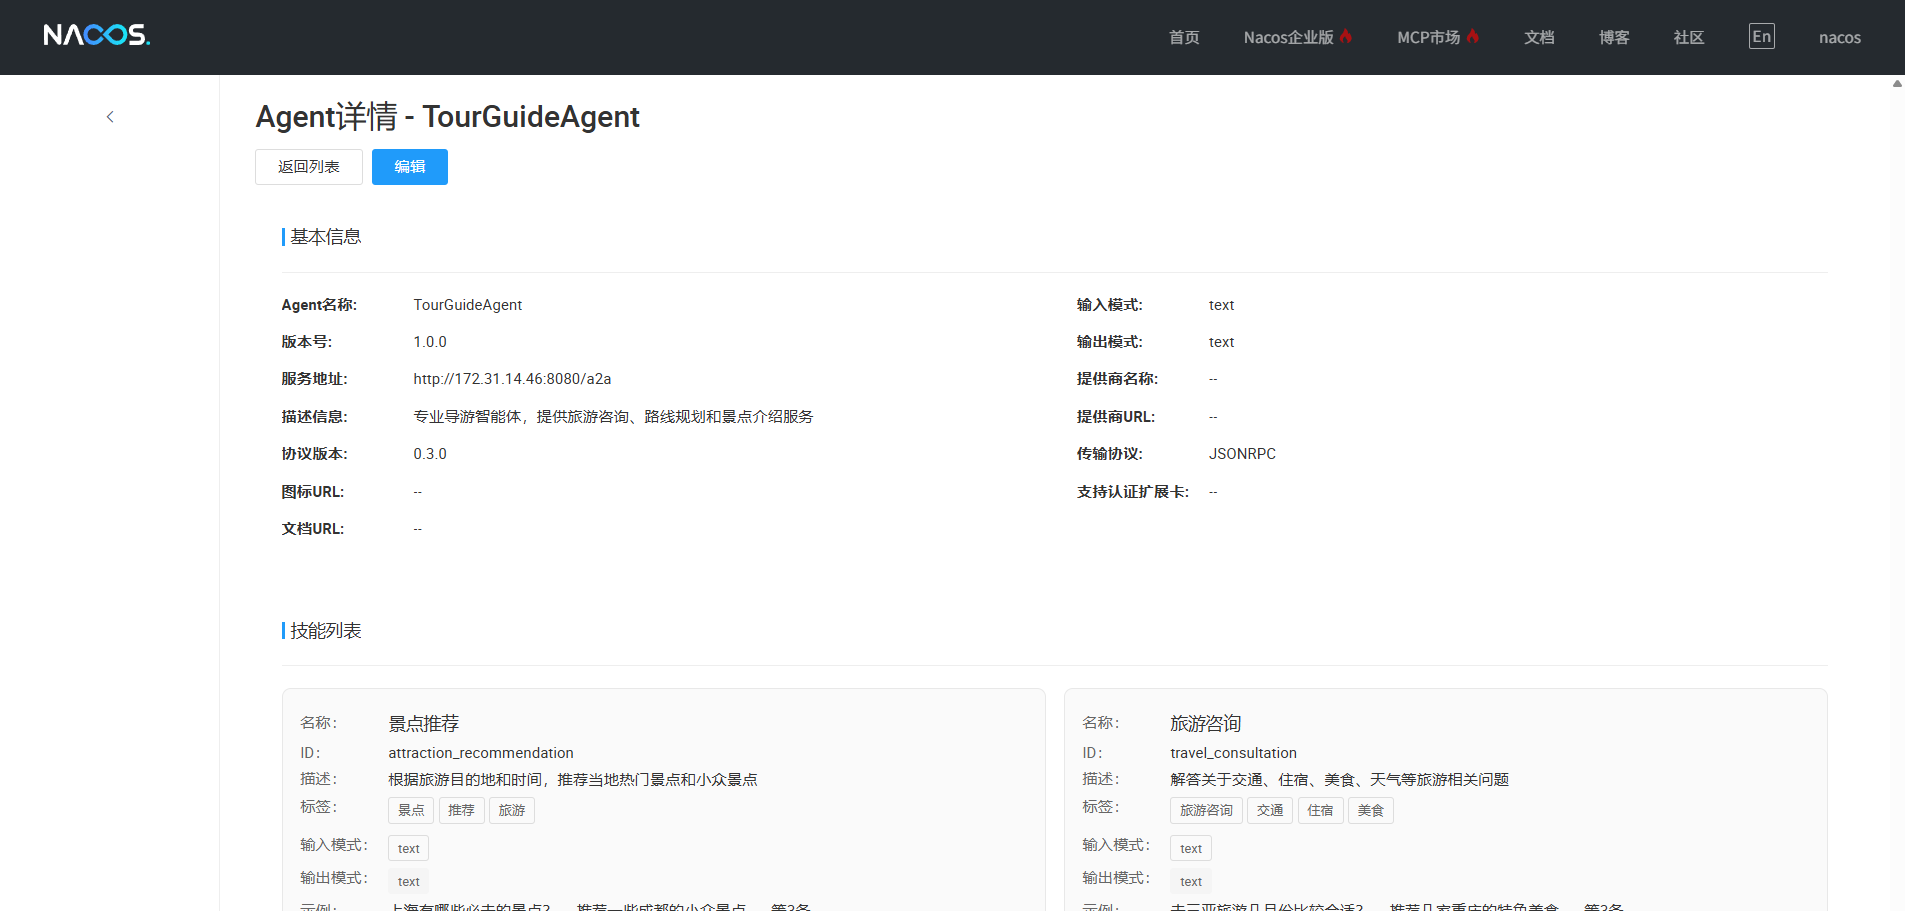
Task: Switch language with the En icon
Action: (x=1761, y=36)
